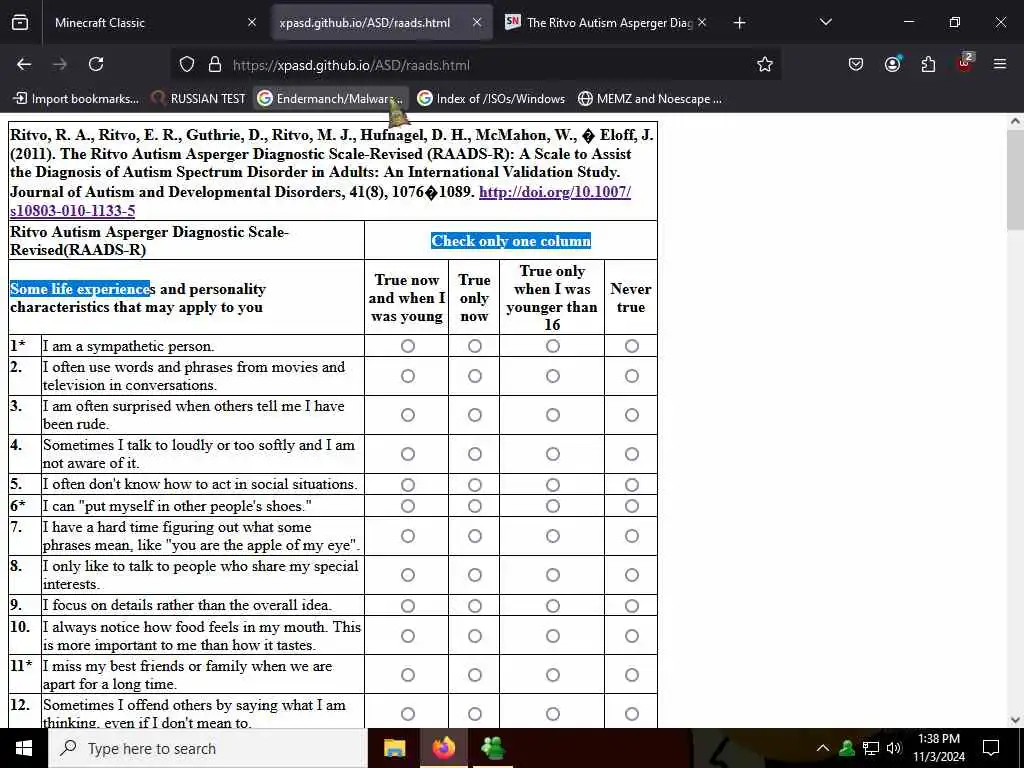Select 'Never true' for question 2
Screen dimensions: 1024x768
[632, 376]
